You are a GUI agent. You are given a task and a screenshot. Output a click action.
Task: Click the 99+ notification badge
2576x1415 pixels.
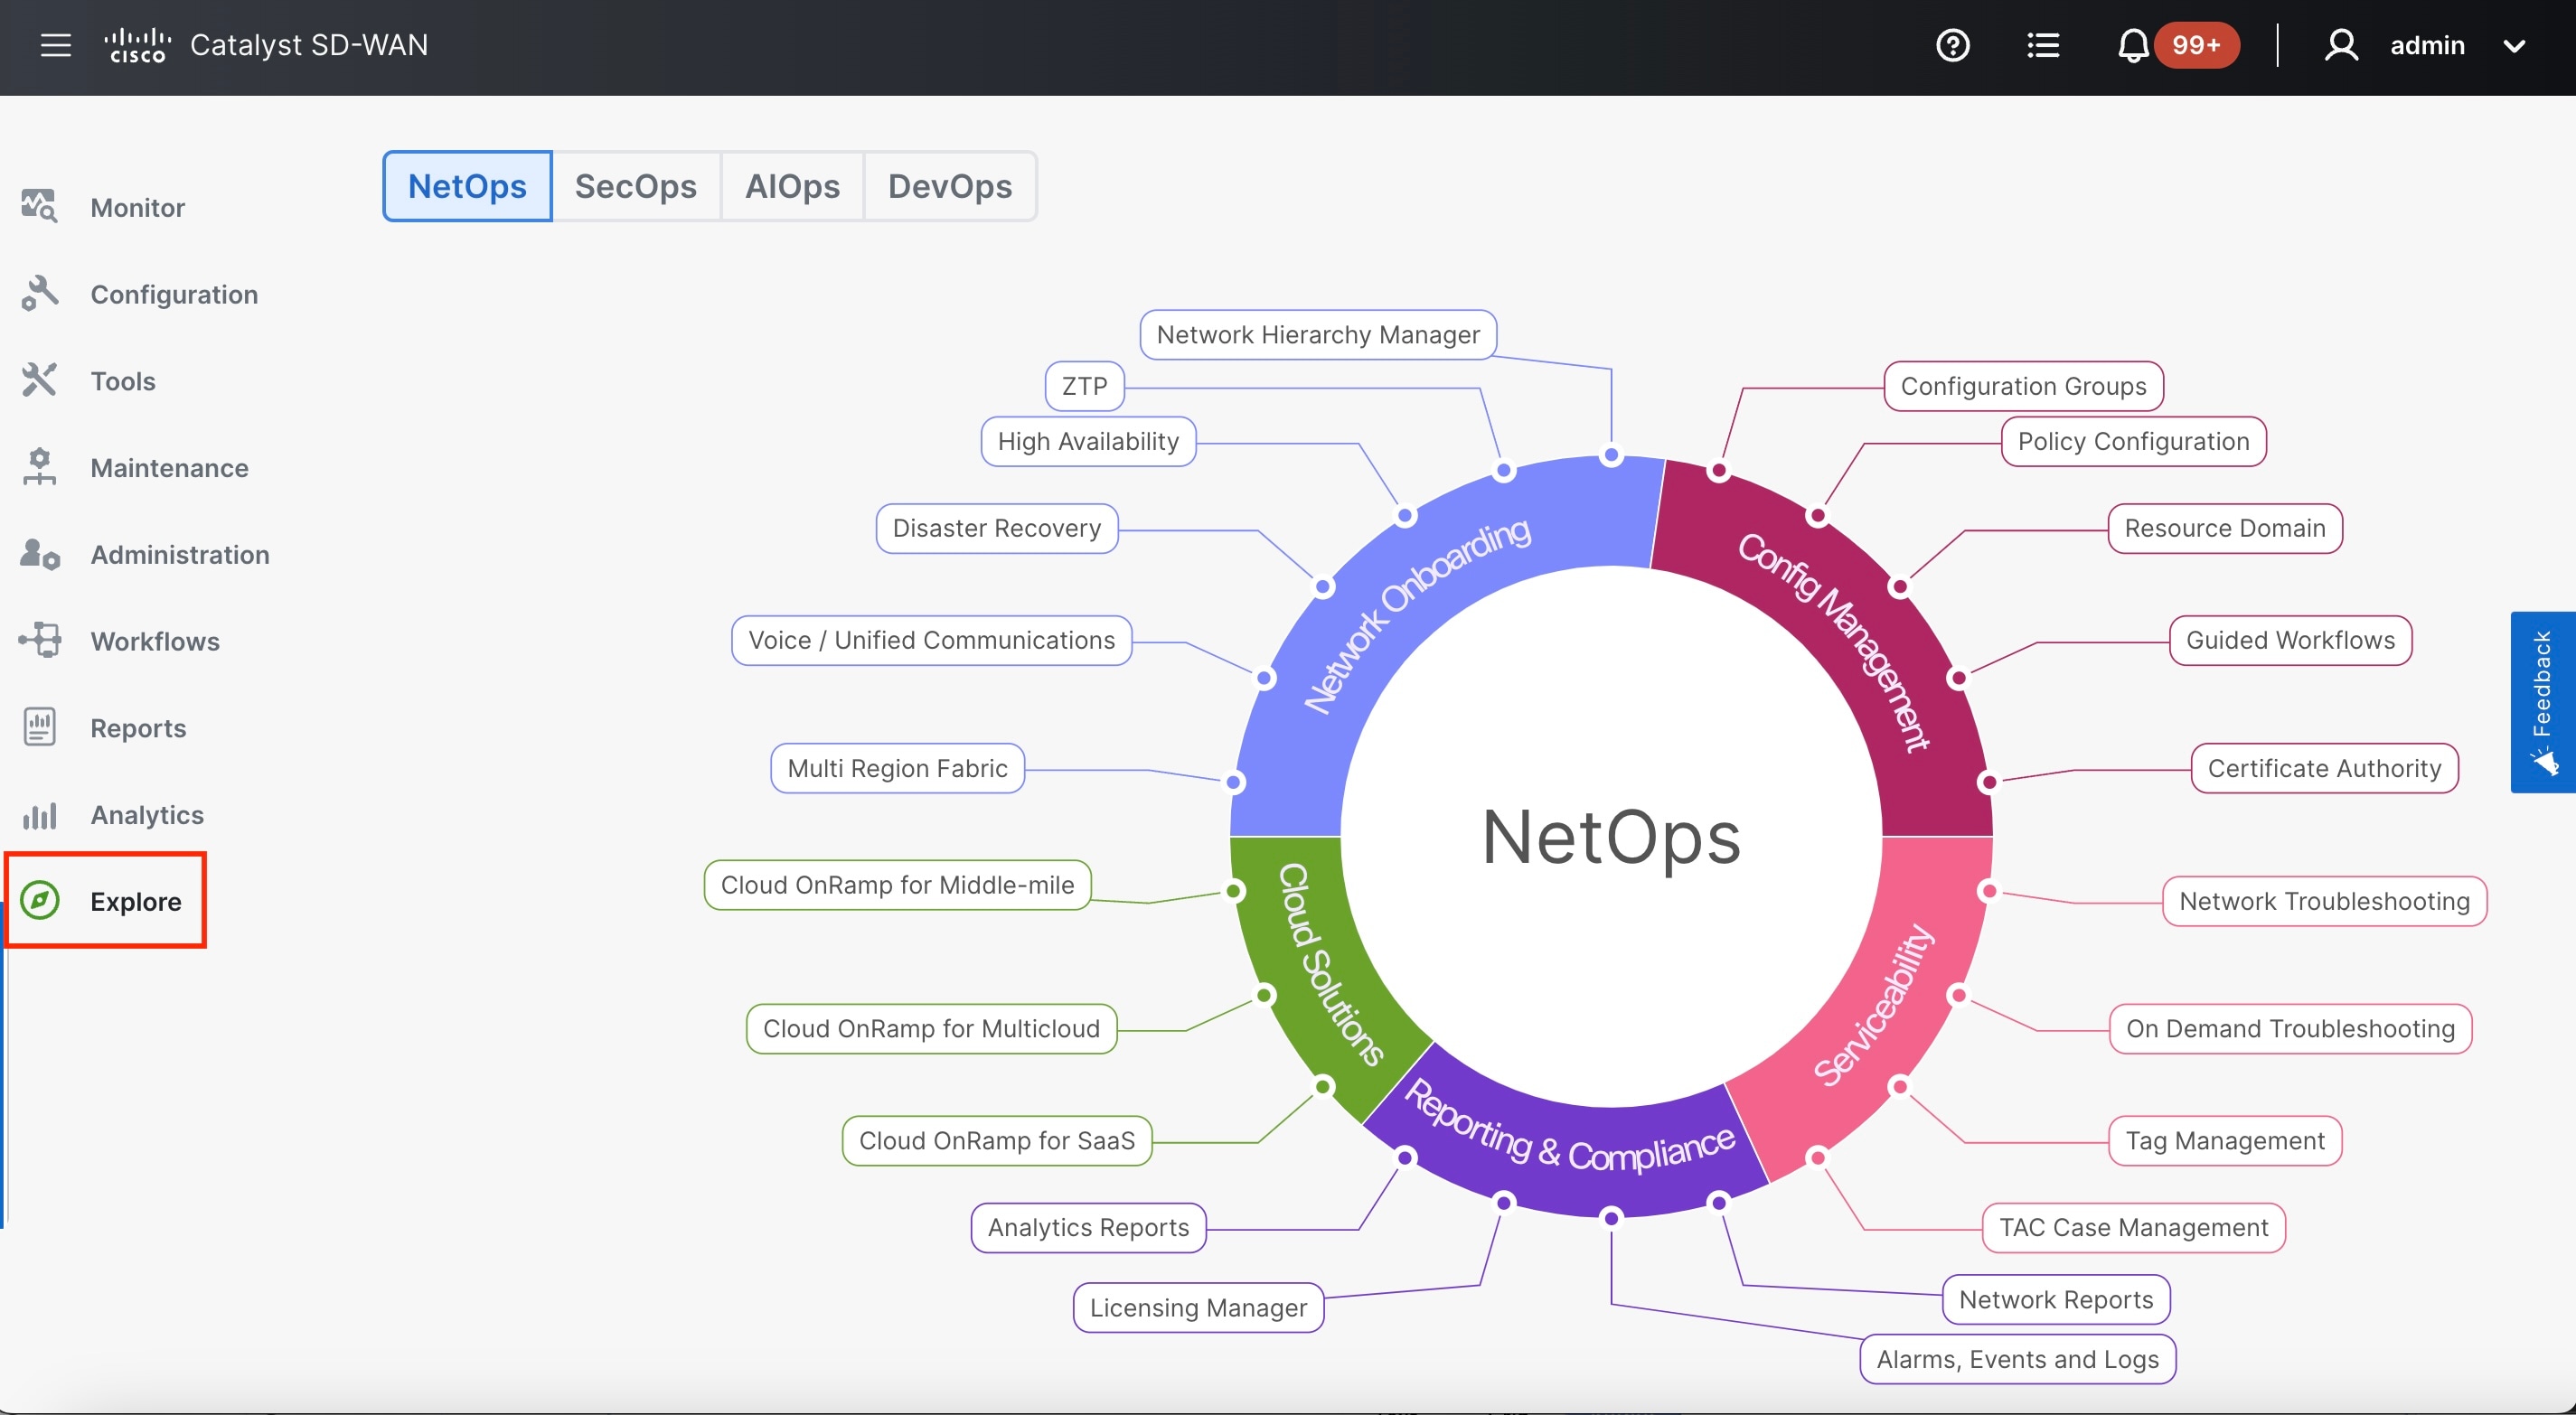(x=2196, y=45)
